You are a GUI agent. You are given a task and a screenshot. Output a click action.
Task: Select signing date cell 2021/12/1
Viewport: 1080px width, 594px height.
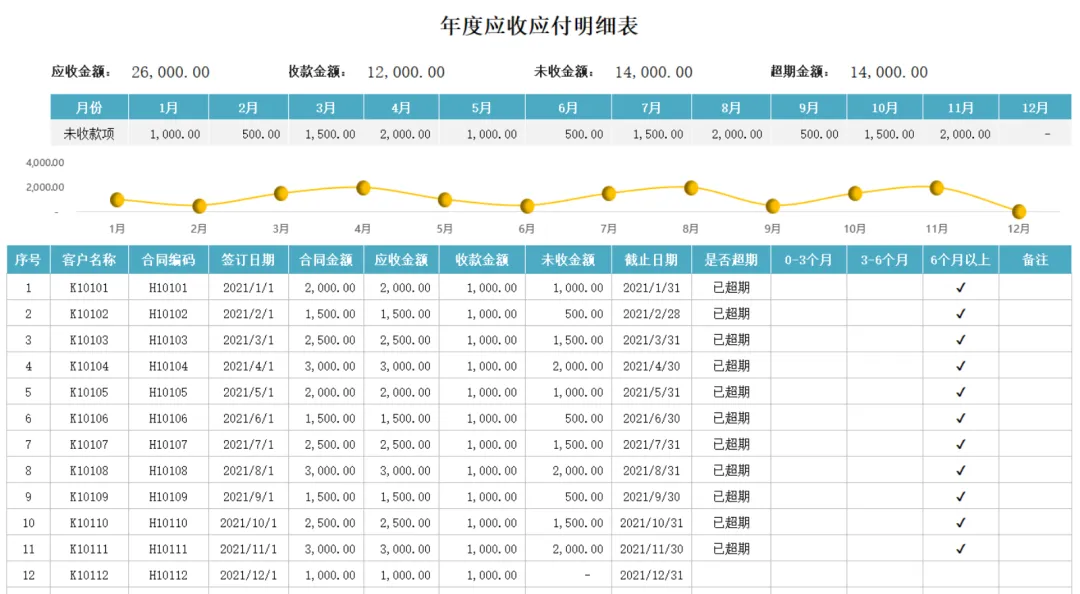[248, 576]
